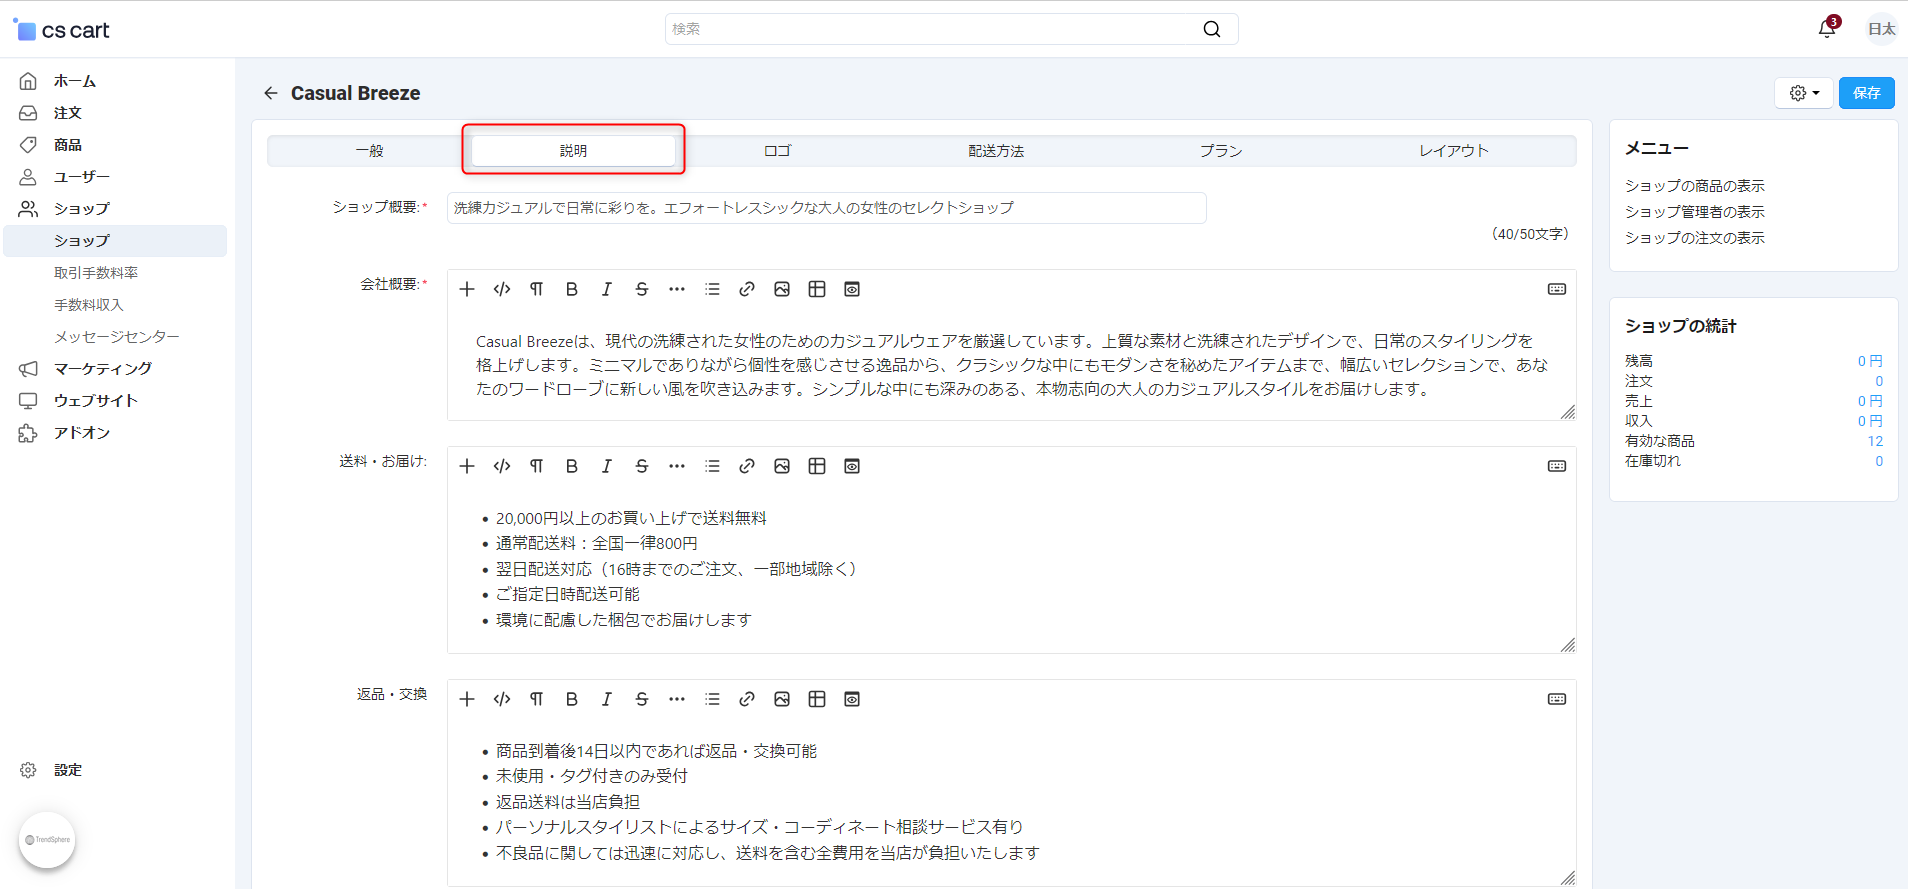
Task: Click the notification bell icon
Action: click(1826, 29)
